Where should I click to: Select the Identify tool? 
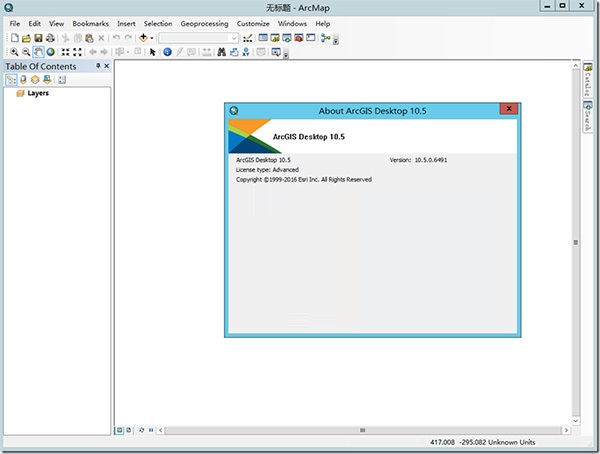[167, 52]
